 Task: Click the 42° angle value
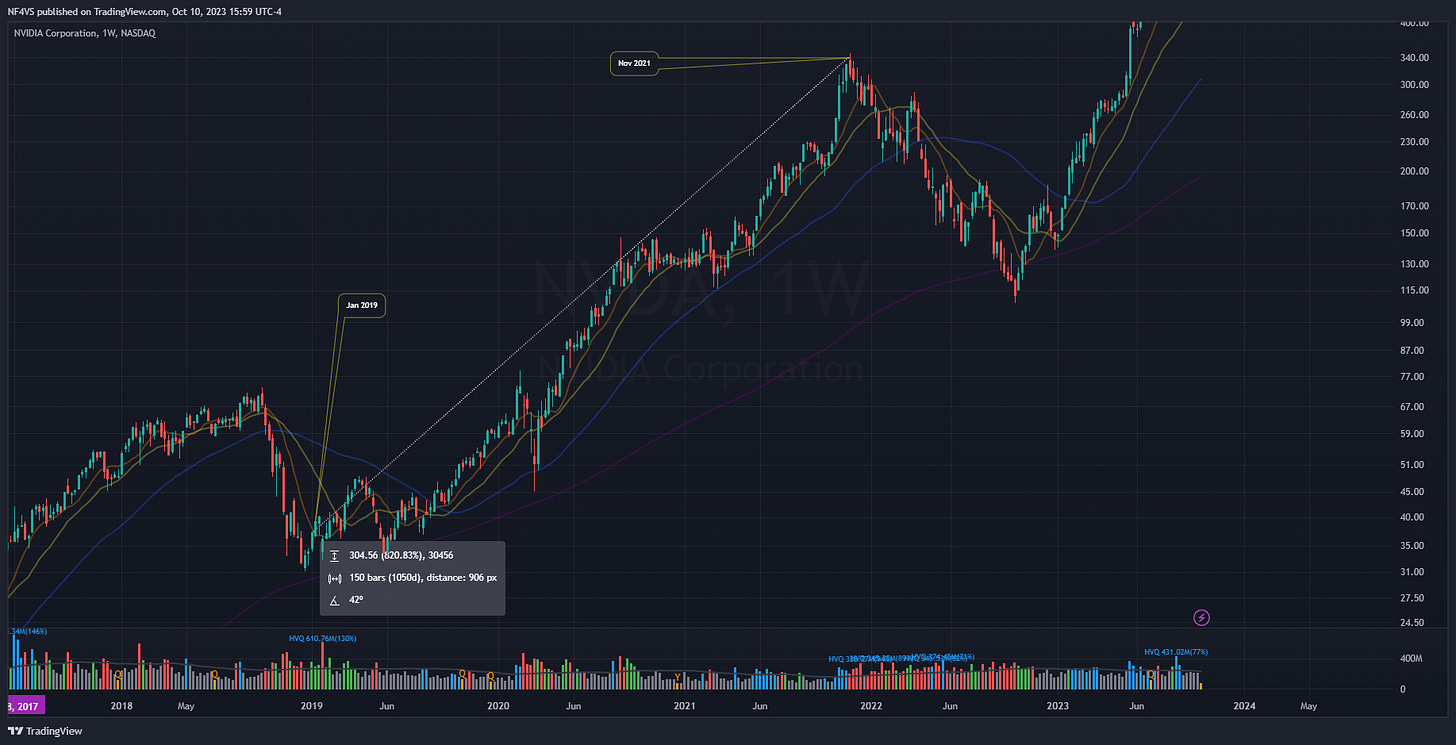pos(358,600)
